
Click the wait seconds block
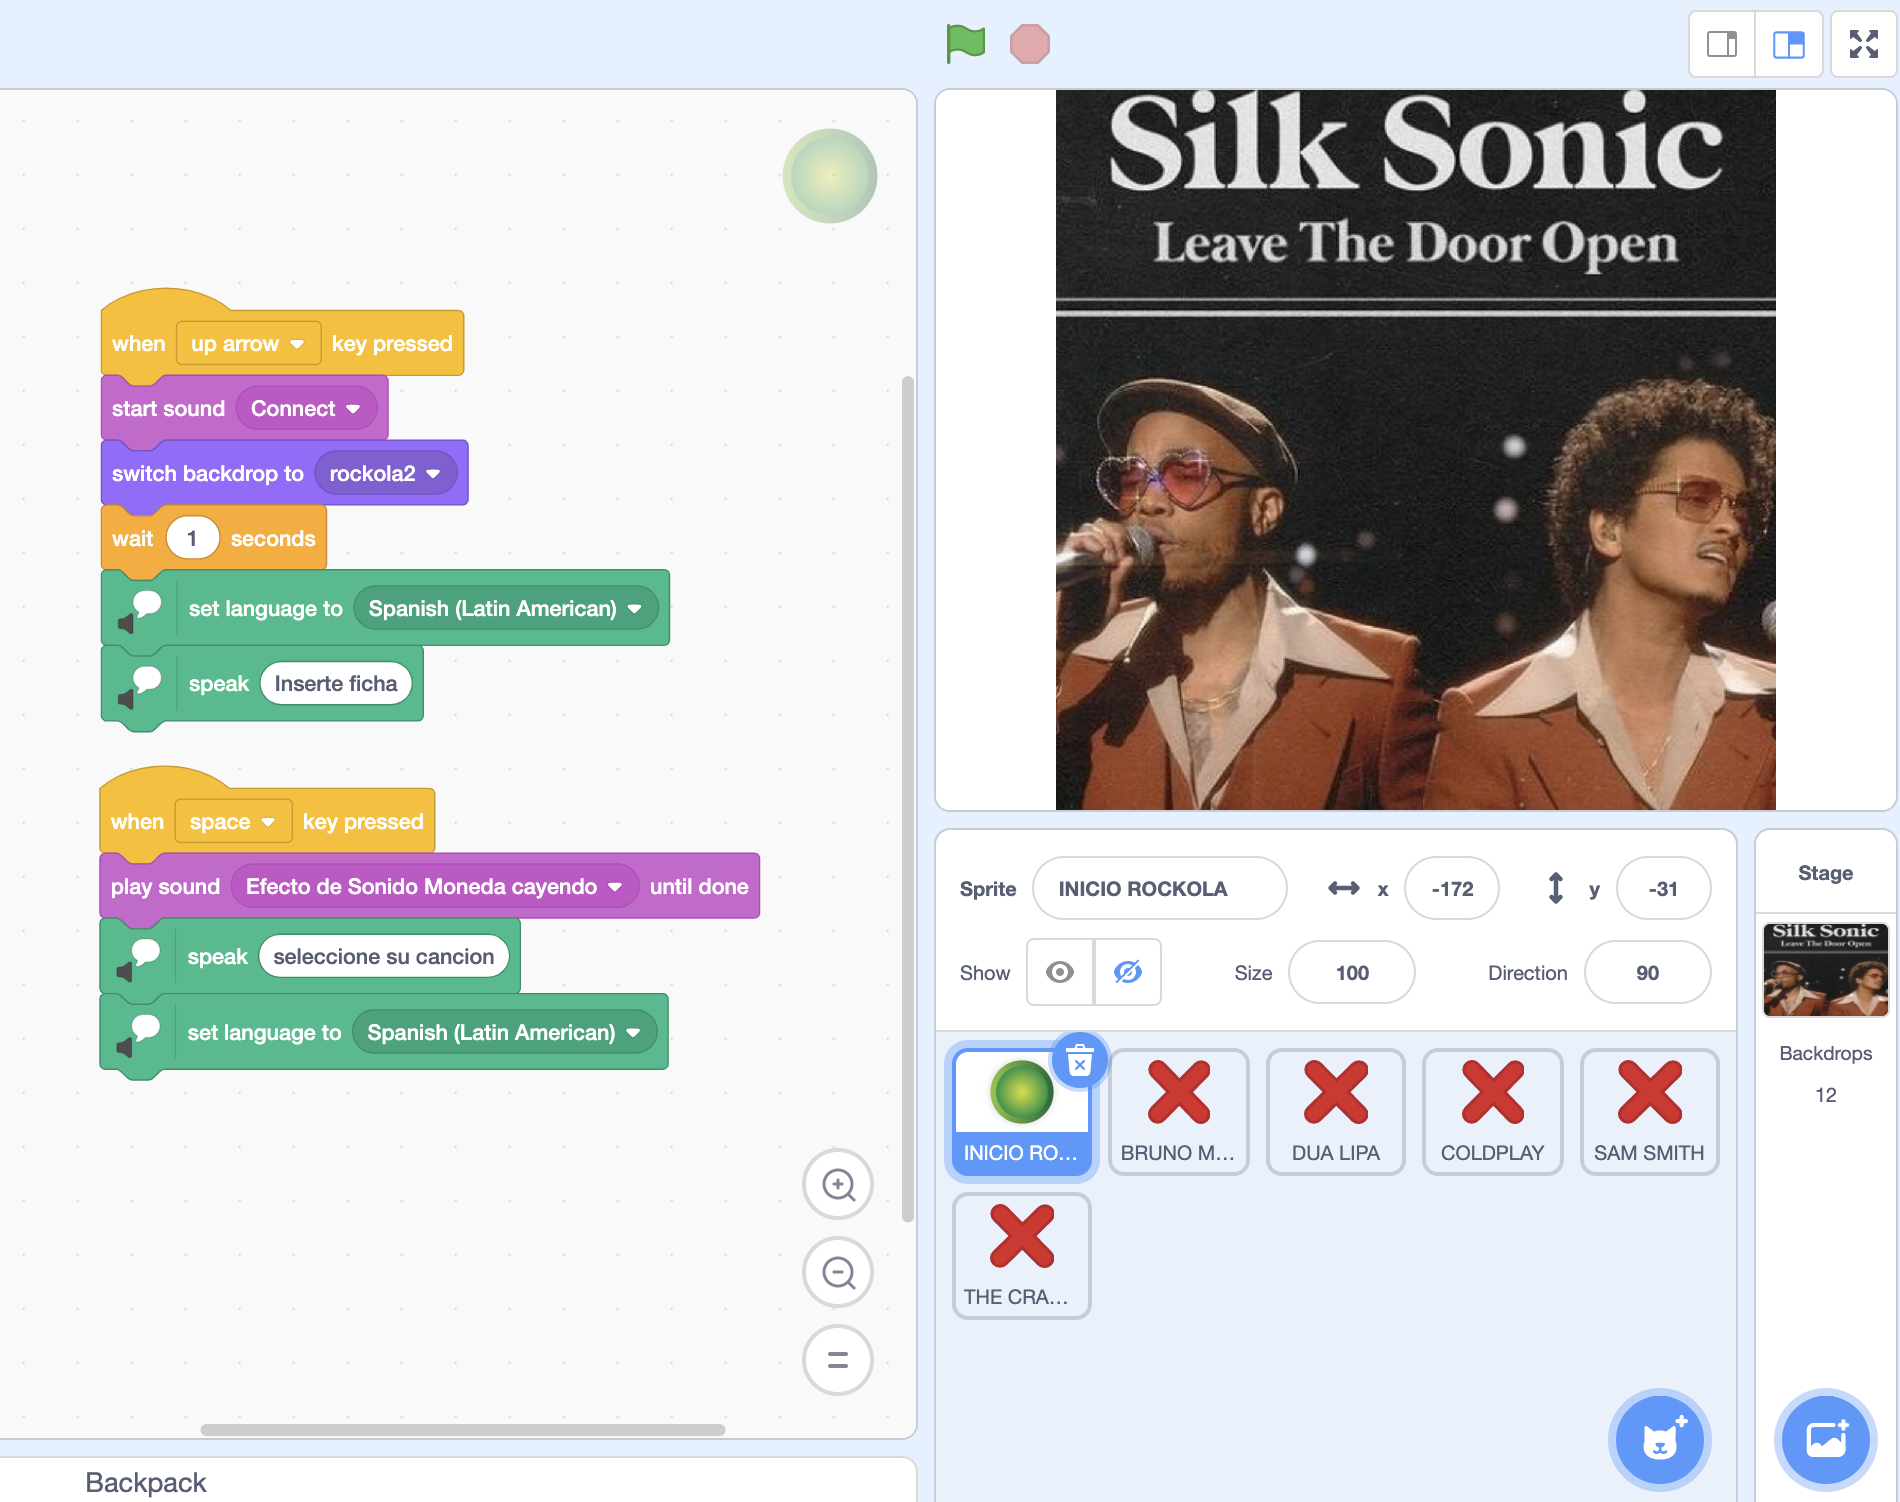(273, 539)
